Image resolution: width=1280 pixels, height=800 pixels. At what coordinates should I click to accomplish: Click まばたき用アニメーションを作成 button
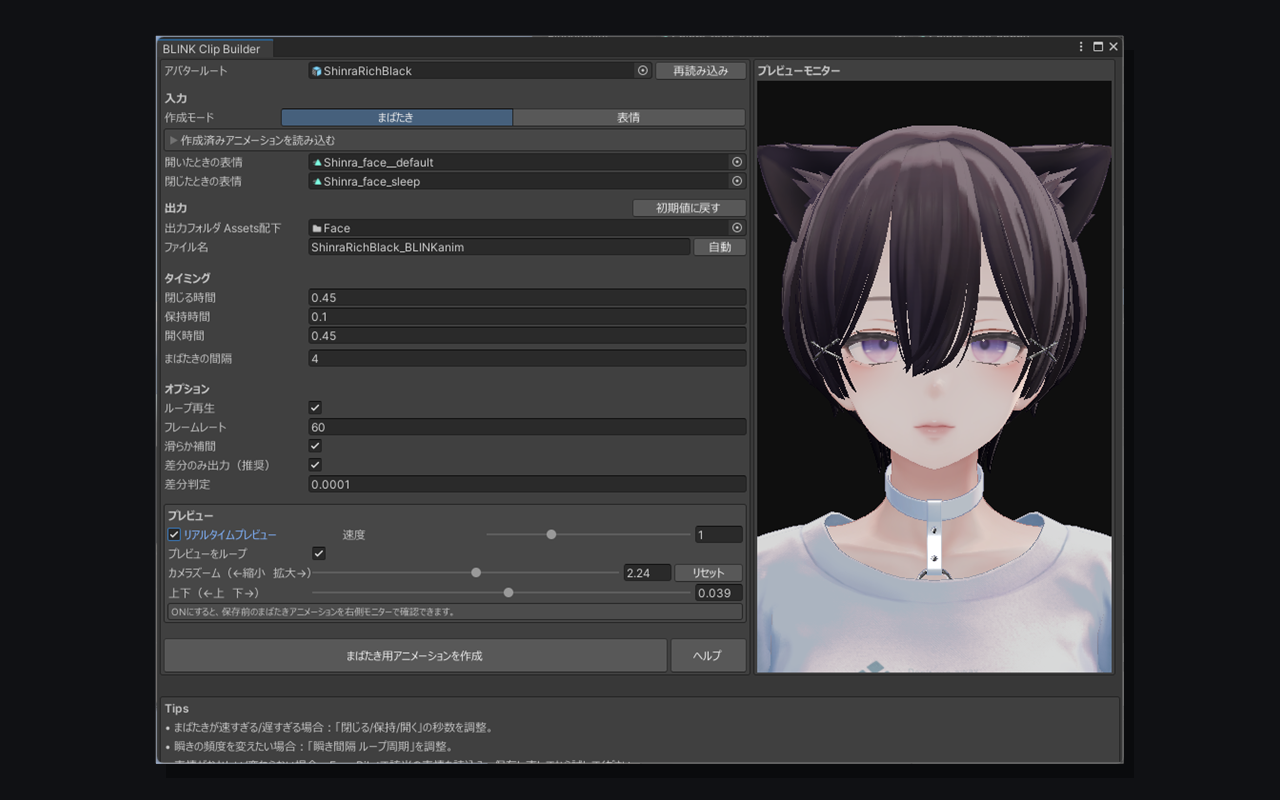click(415, 656)
